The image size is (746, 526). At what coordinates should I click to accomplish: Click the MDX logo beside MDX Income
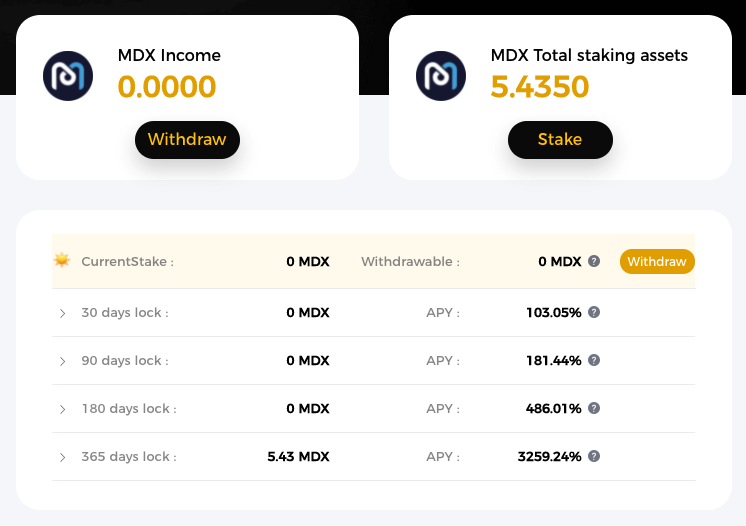coord(68,76)
